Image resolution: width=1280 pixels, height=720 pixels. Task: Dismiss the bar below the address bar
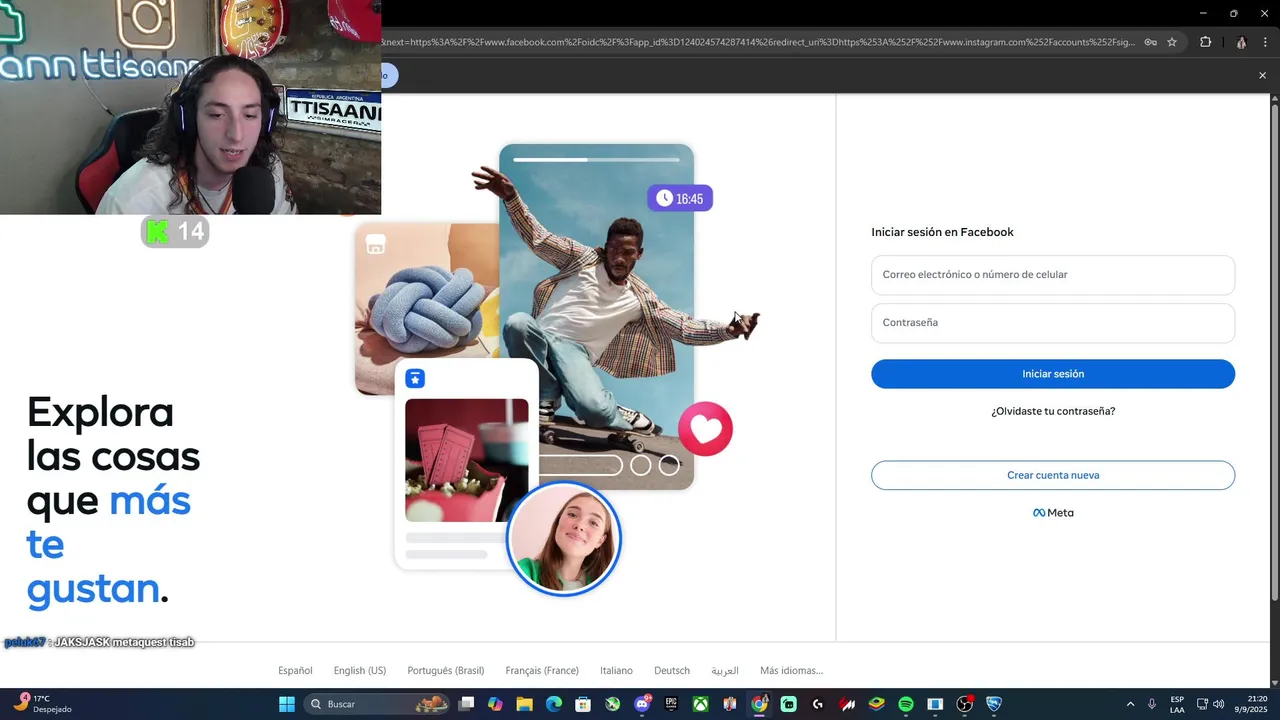tap(1262, 75)
